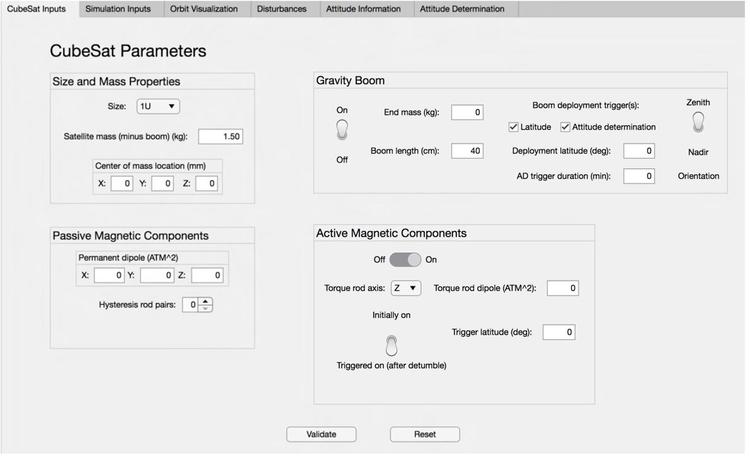Viewport: 750px width, 457px height.
Task: Click Center of mass Y field
Action: pos(162,183)
